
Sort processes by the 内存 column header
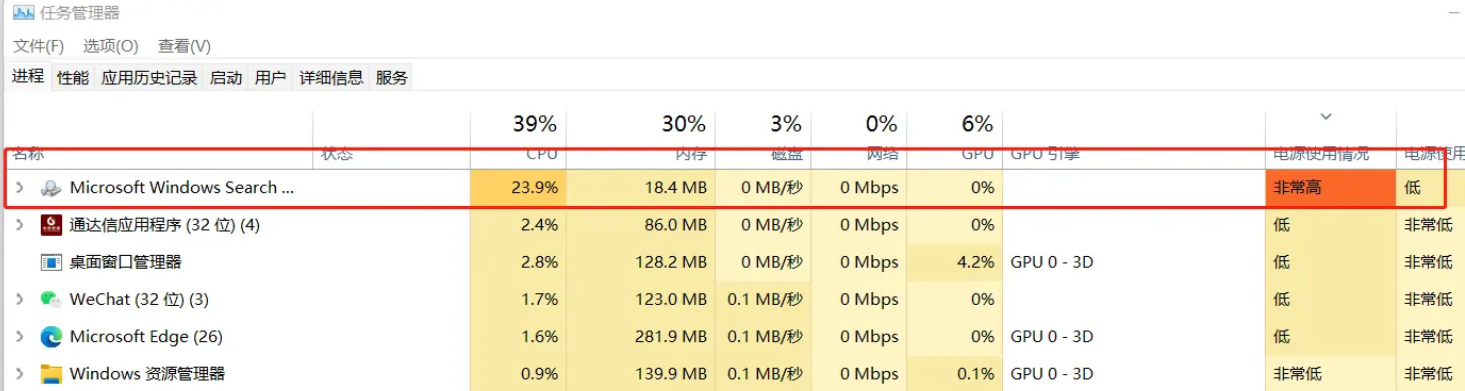point(640,138)
